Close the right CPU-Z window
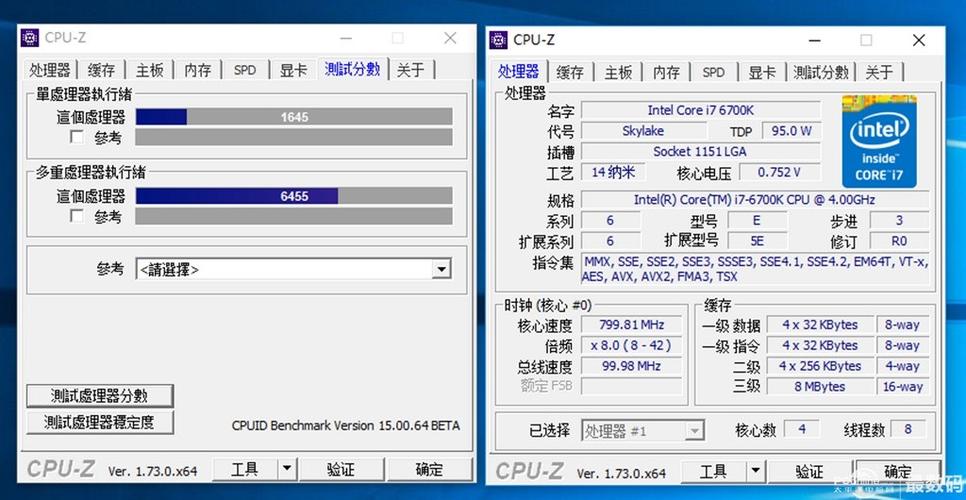The image size is (966, 500). tap(919, 40)
